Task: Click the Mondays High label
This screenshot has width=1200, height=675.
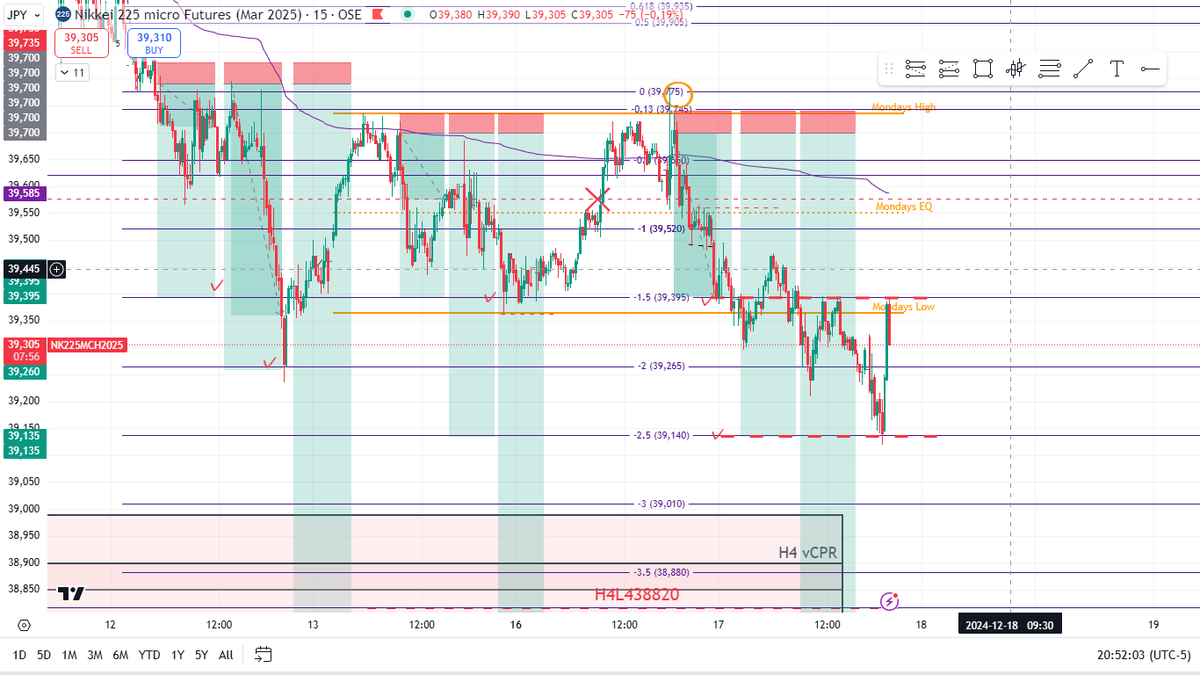Action: (x=903, y=107)
